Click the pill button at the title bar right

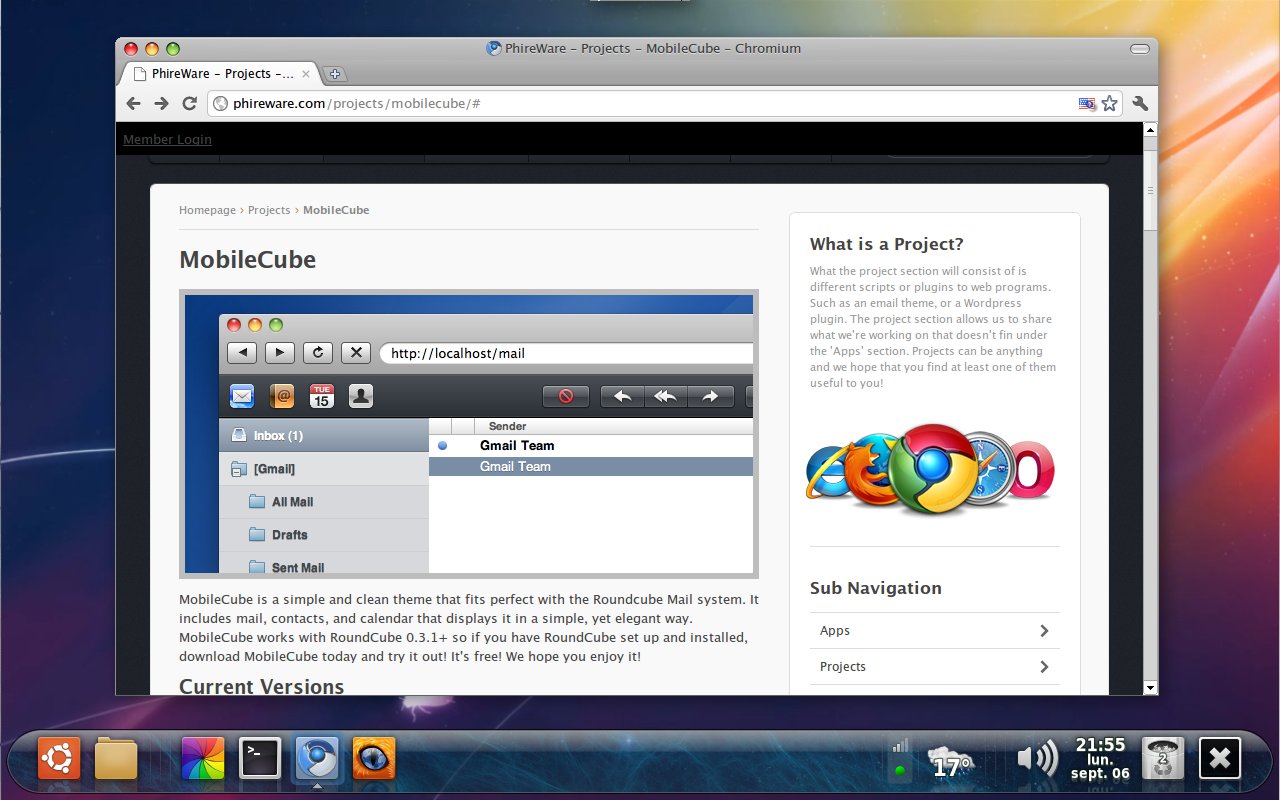pos(1140,48)
